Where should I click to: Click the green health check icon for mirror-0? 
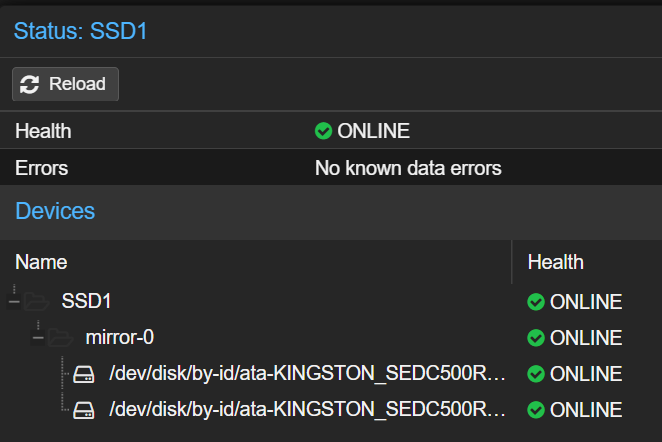536,338
